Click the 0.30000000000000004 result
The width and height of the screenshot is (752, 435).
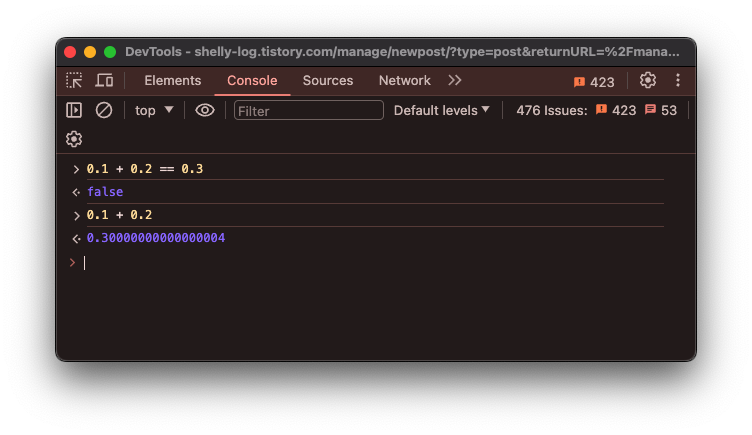(156, 238)
